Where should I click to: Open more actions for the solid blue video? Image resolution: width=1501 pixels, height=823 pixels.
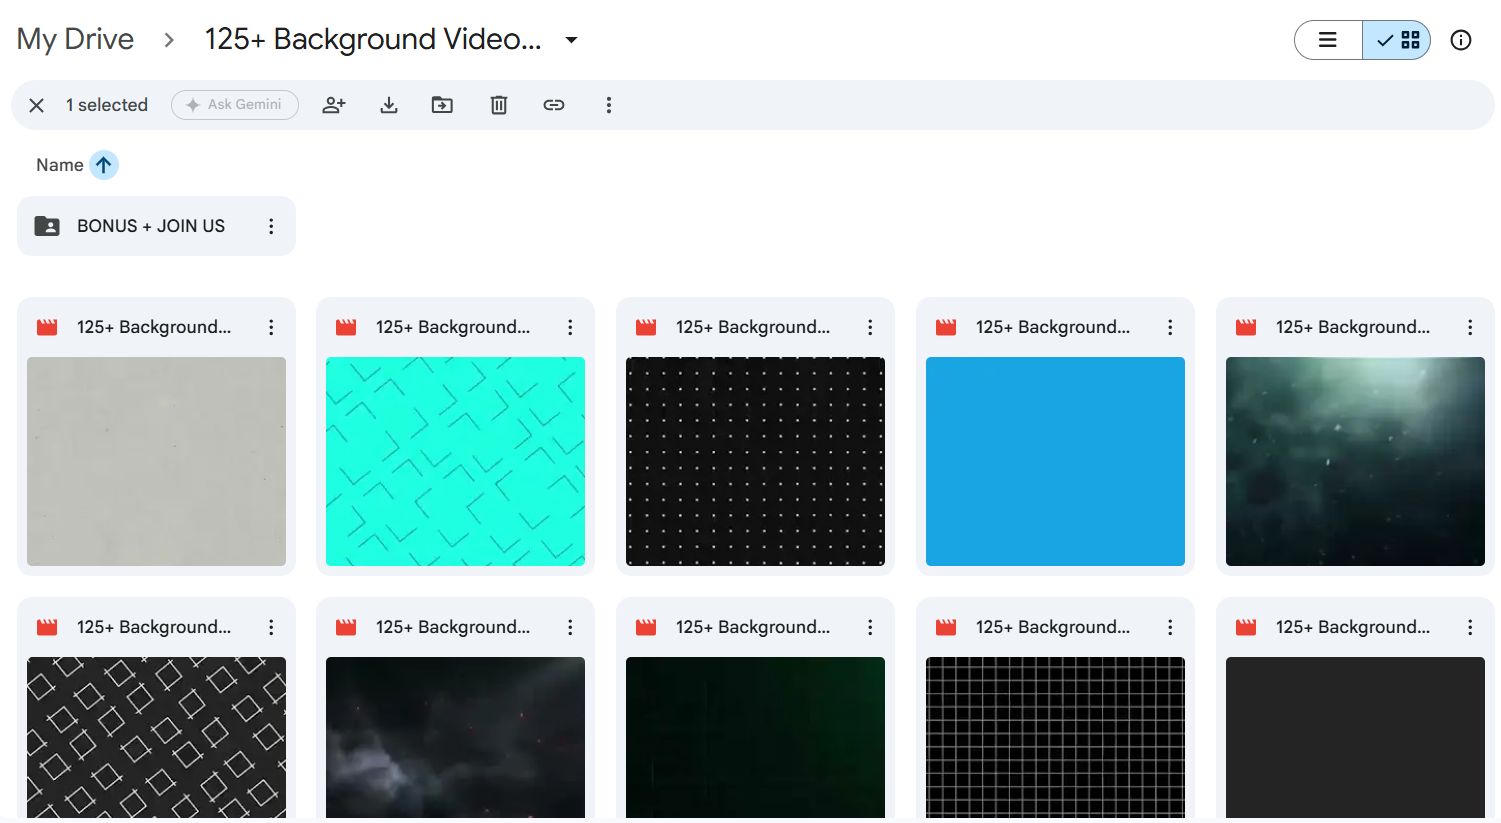coord(1170,327)
